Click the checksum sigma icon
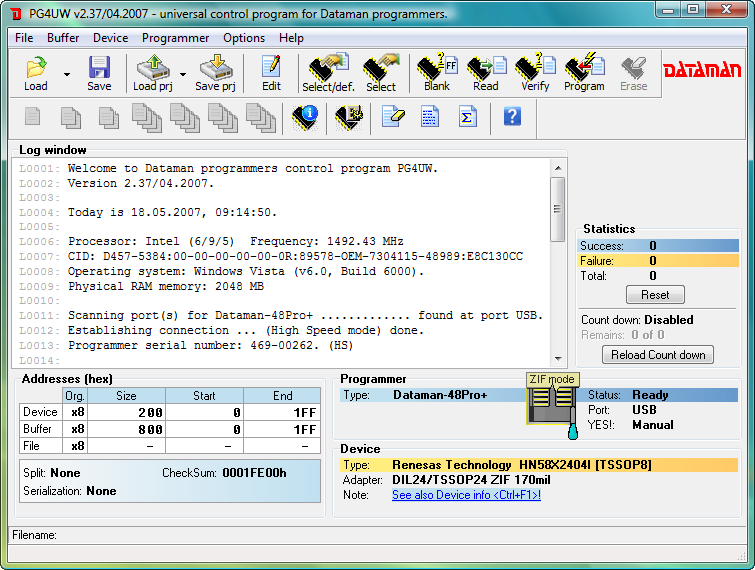755x570 pixels. (x=466, y=117)
